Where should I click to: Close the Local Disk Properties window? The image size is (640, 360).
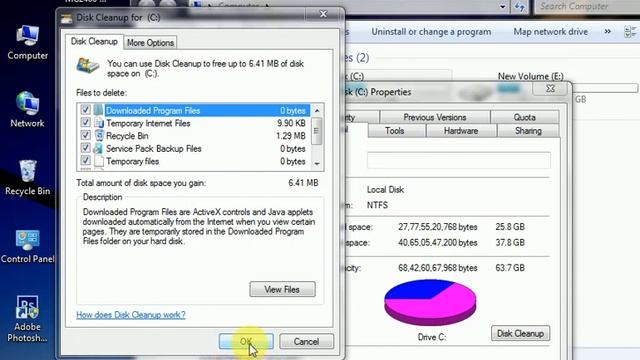point(550,89)
